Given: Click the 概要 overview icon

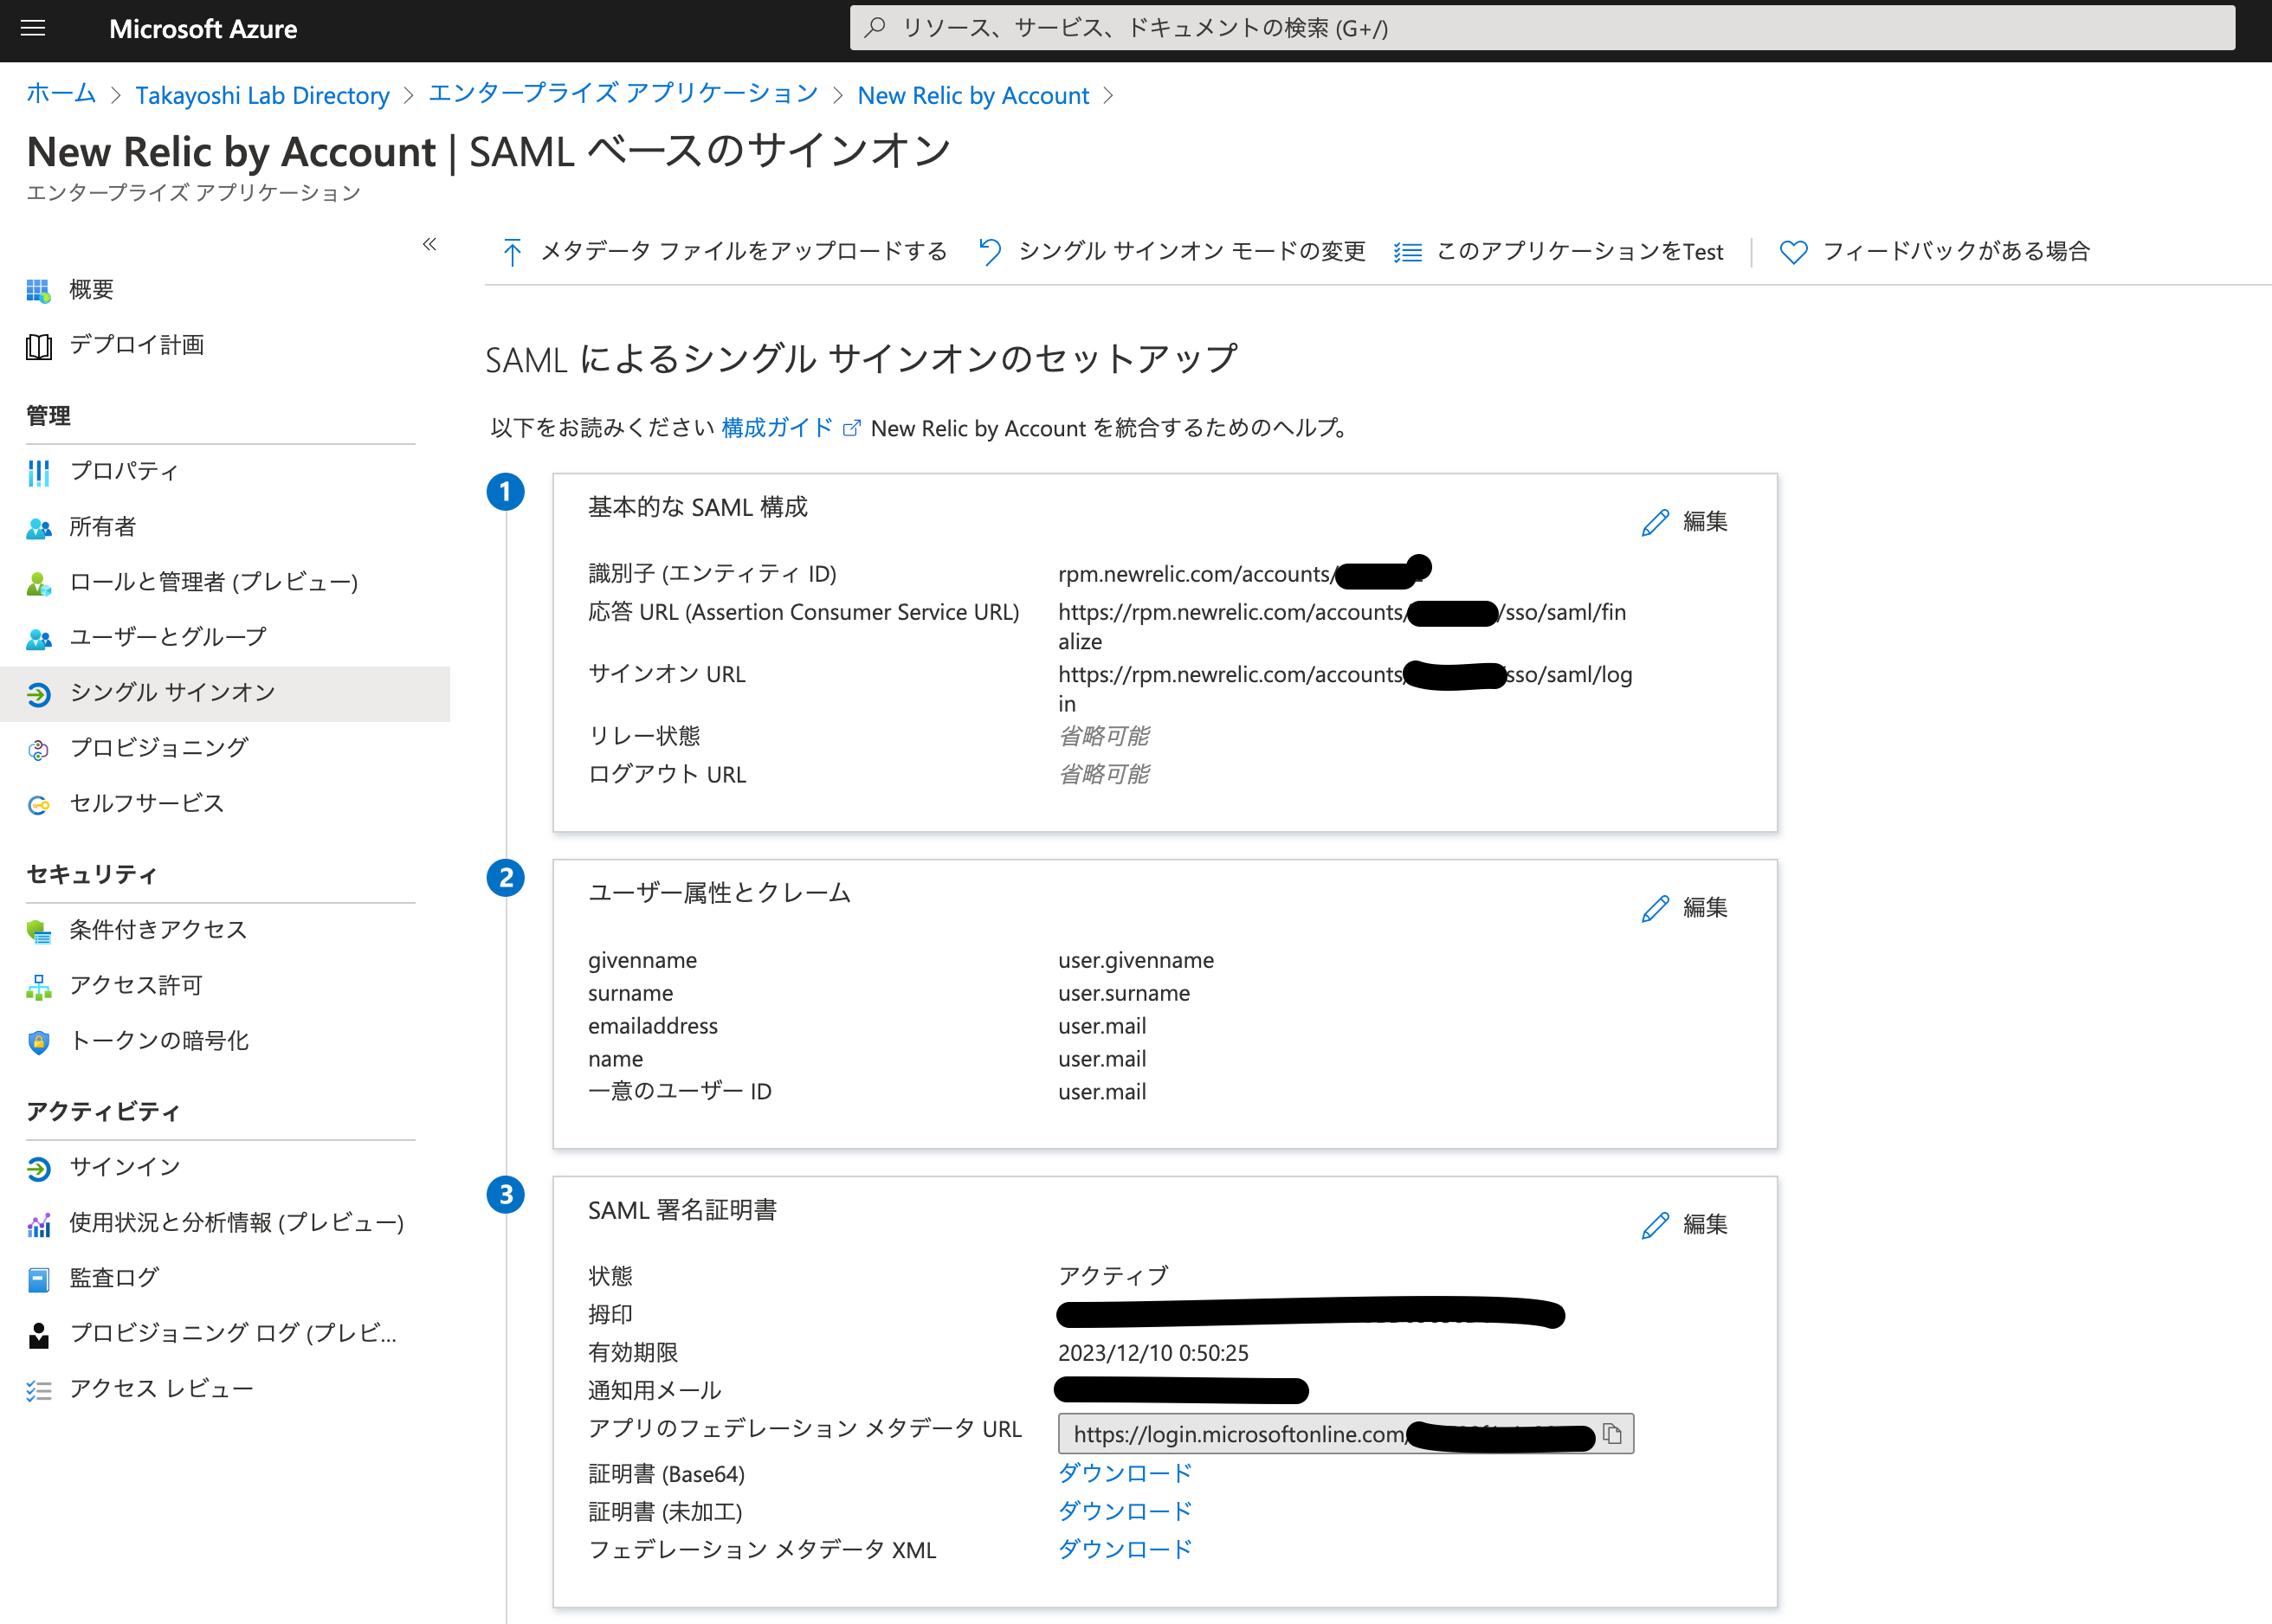Looking at the screenshot, I should 38,290.
